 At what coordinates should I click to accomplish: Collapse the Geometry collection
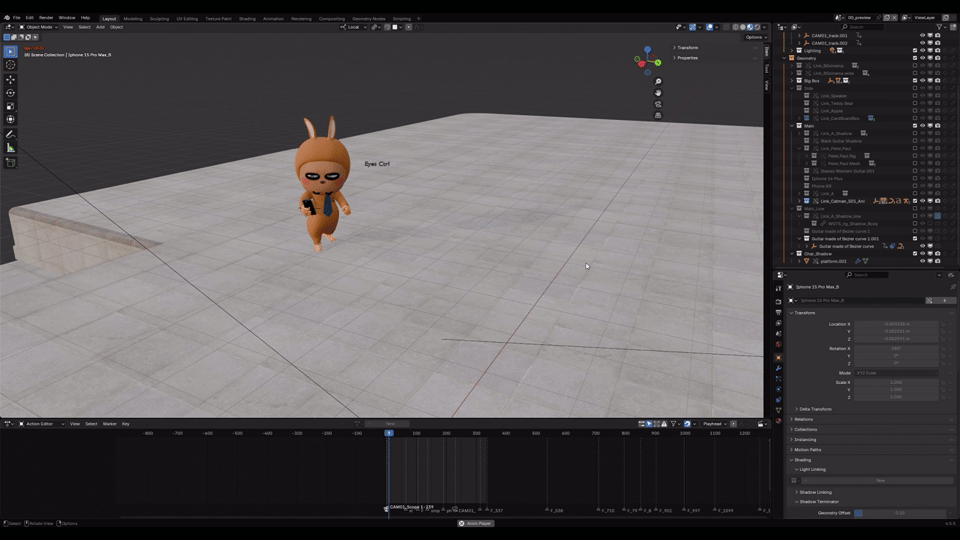click(784, 58)
